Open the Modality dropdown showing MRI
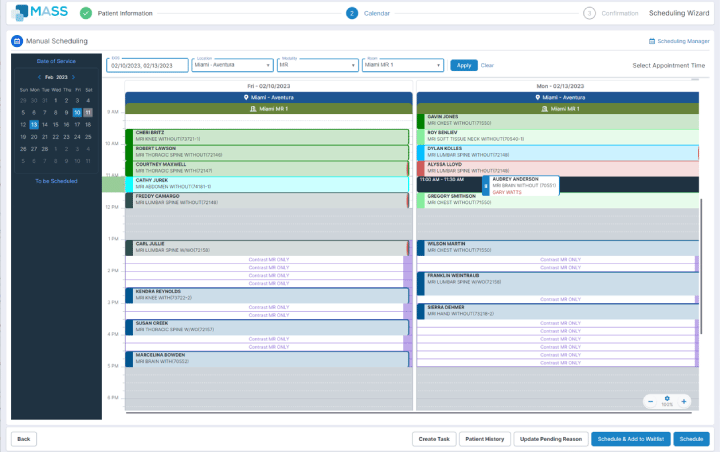Screen dimensions: 720x452 [x=316, y=65]
